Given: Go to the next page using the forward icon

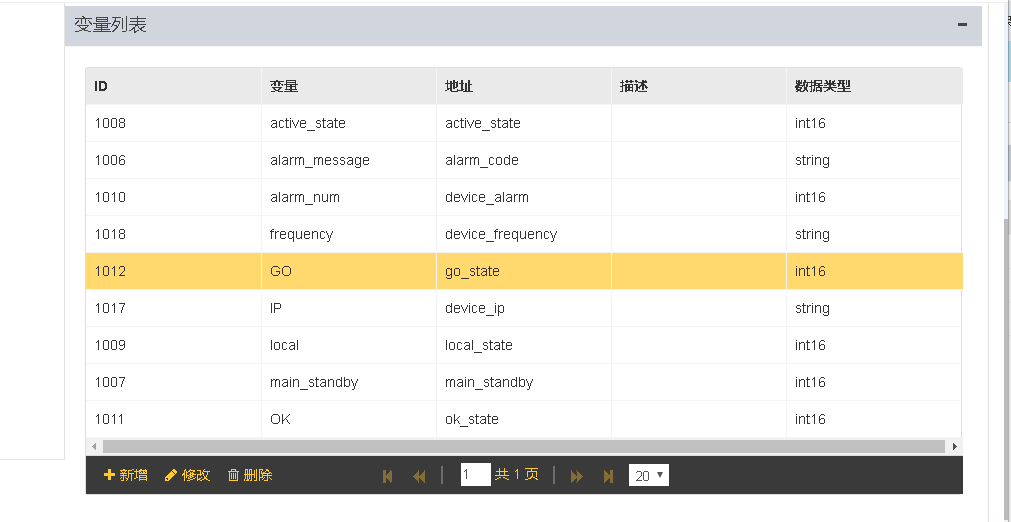Looking at the screenshot, I should [x=576, y=476].
